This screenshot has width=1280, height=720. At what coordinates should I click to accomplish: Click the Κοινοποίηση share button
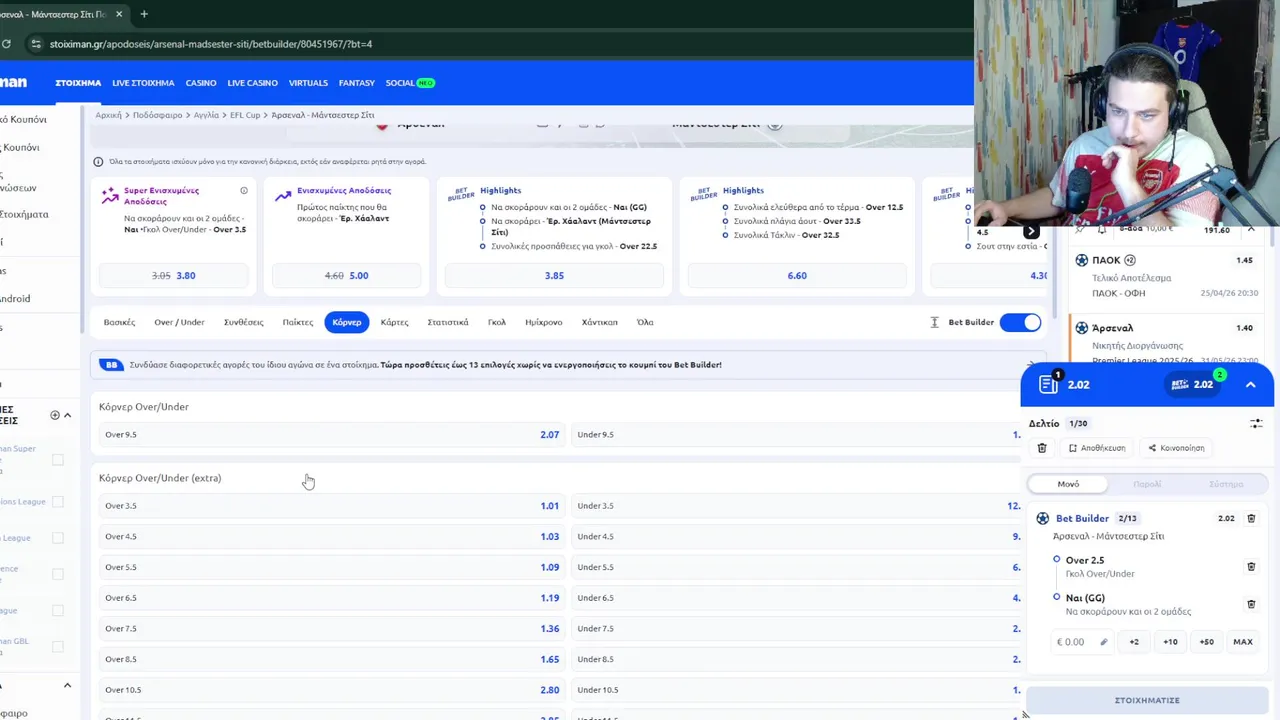click(x=1176, y=448)
